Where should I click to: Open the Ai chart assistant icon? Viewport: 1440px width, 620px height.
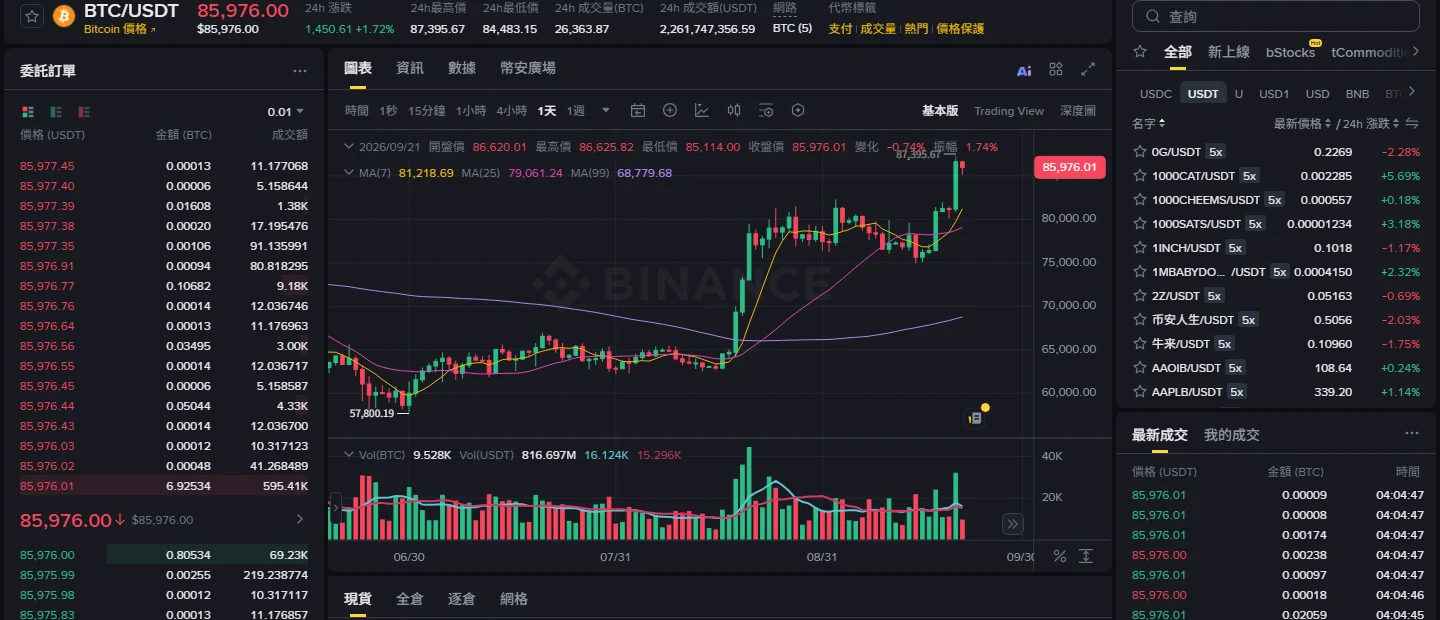[1024, 70]
